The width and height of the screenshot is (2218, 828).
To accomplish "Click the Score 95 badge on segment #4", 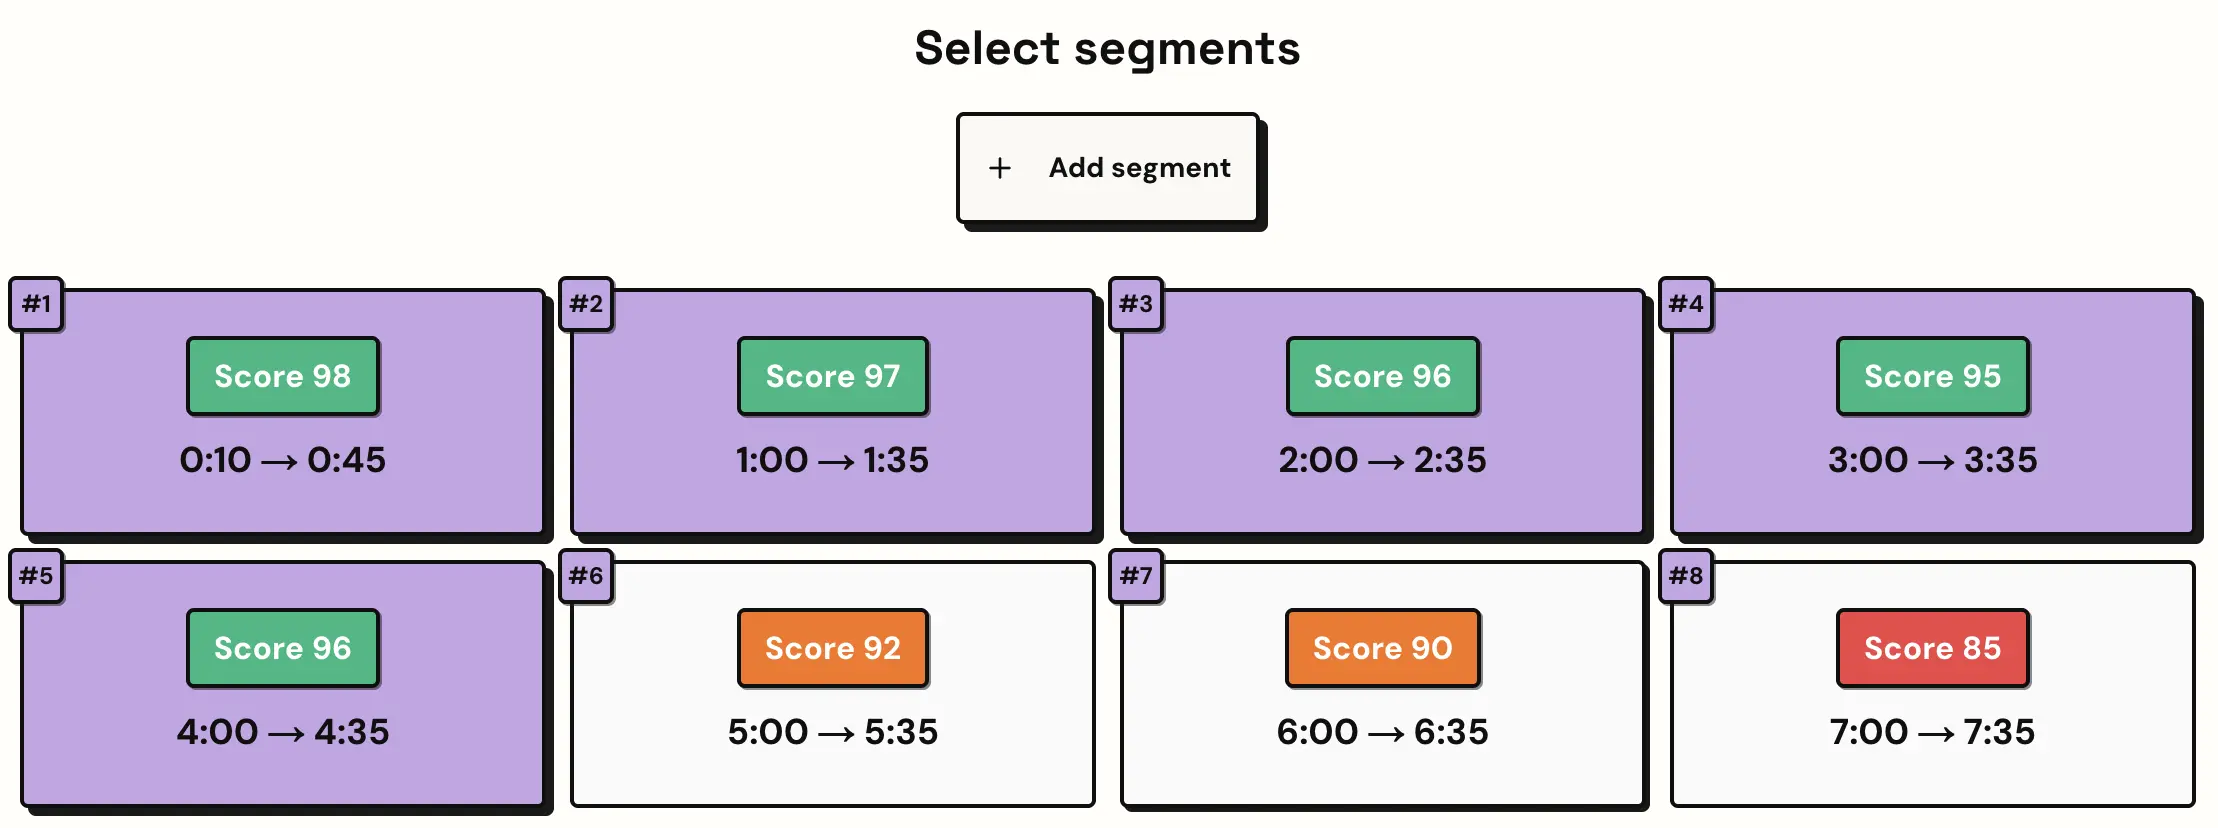I will point(1932,376).
